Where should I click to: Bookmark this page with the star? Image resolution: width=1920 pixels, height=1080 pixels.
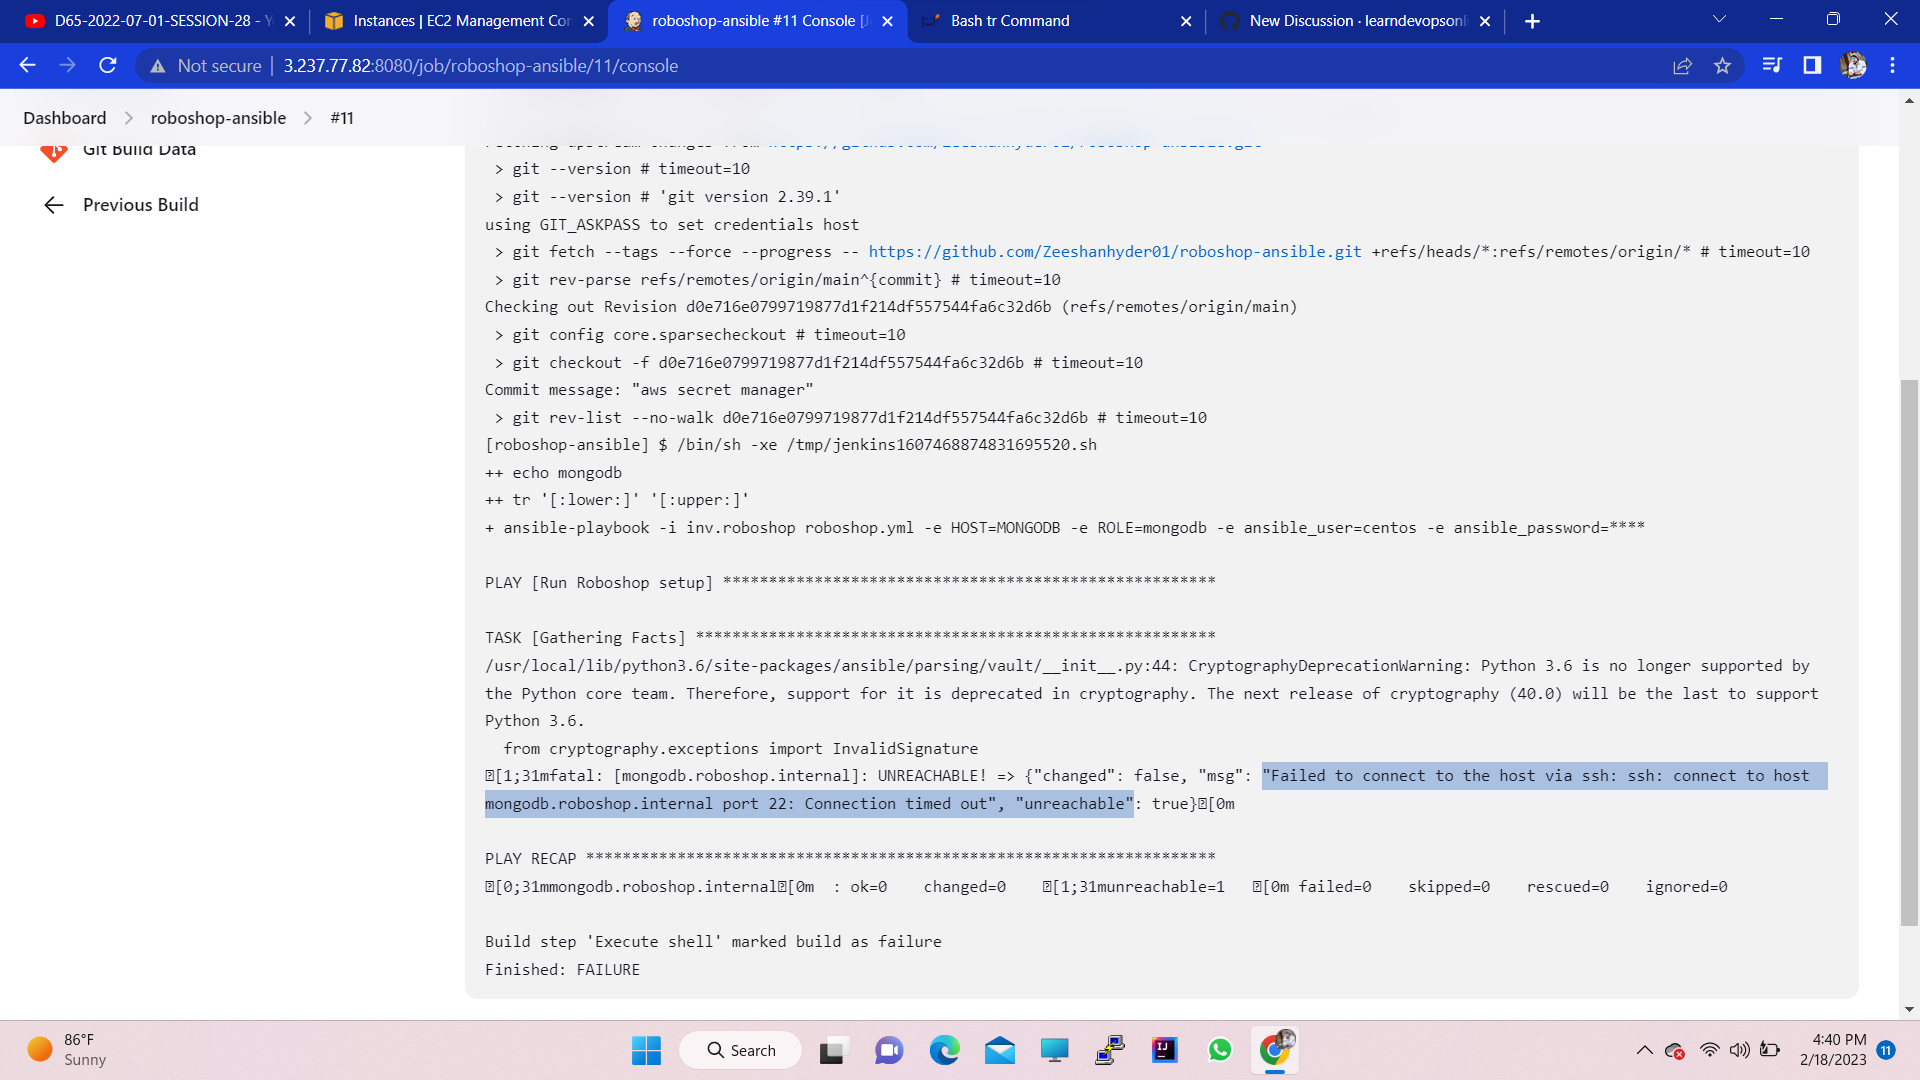[x=1723, y=65]
